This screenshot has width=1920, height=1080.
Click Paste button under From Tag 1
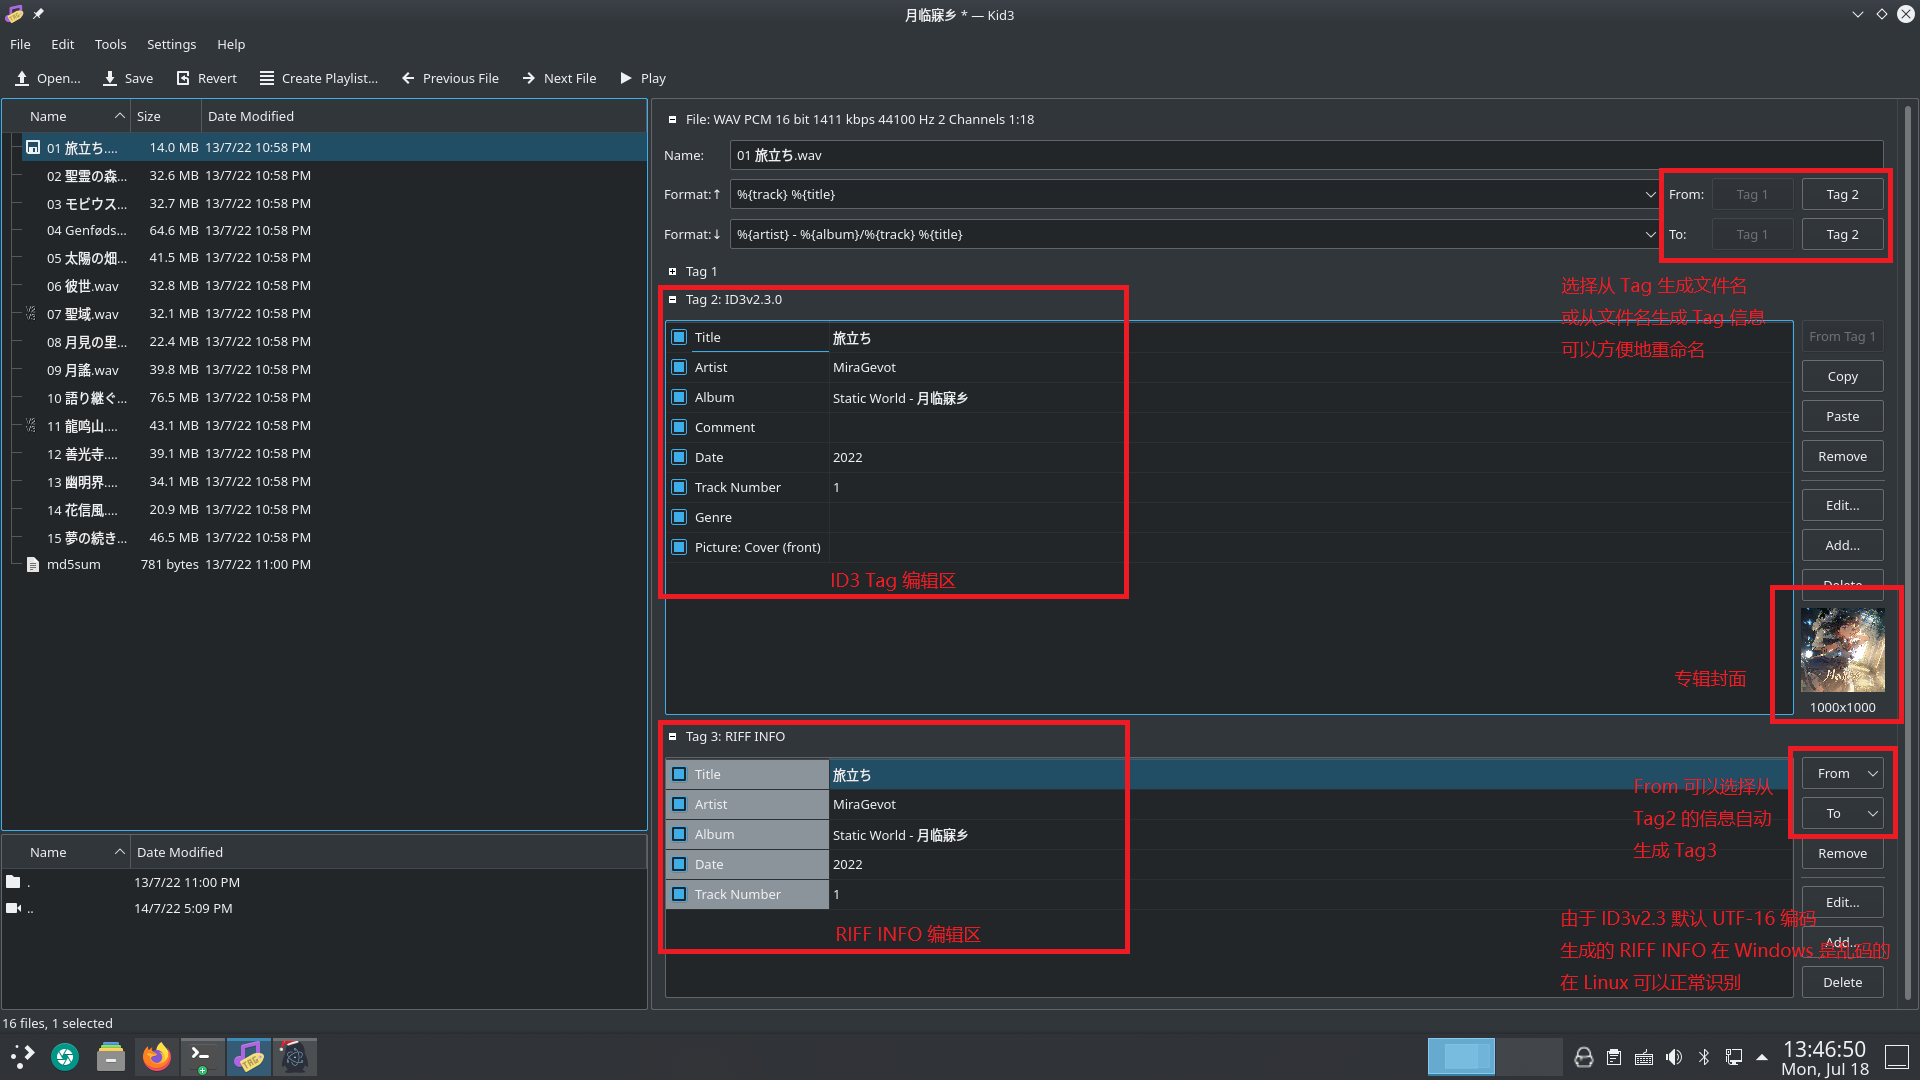pyautogui.click(x=1842, y=415)
